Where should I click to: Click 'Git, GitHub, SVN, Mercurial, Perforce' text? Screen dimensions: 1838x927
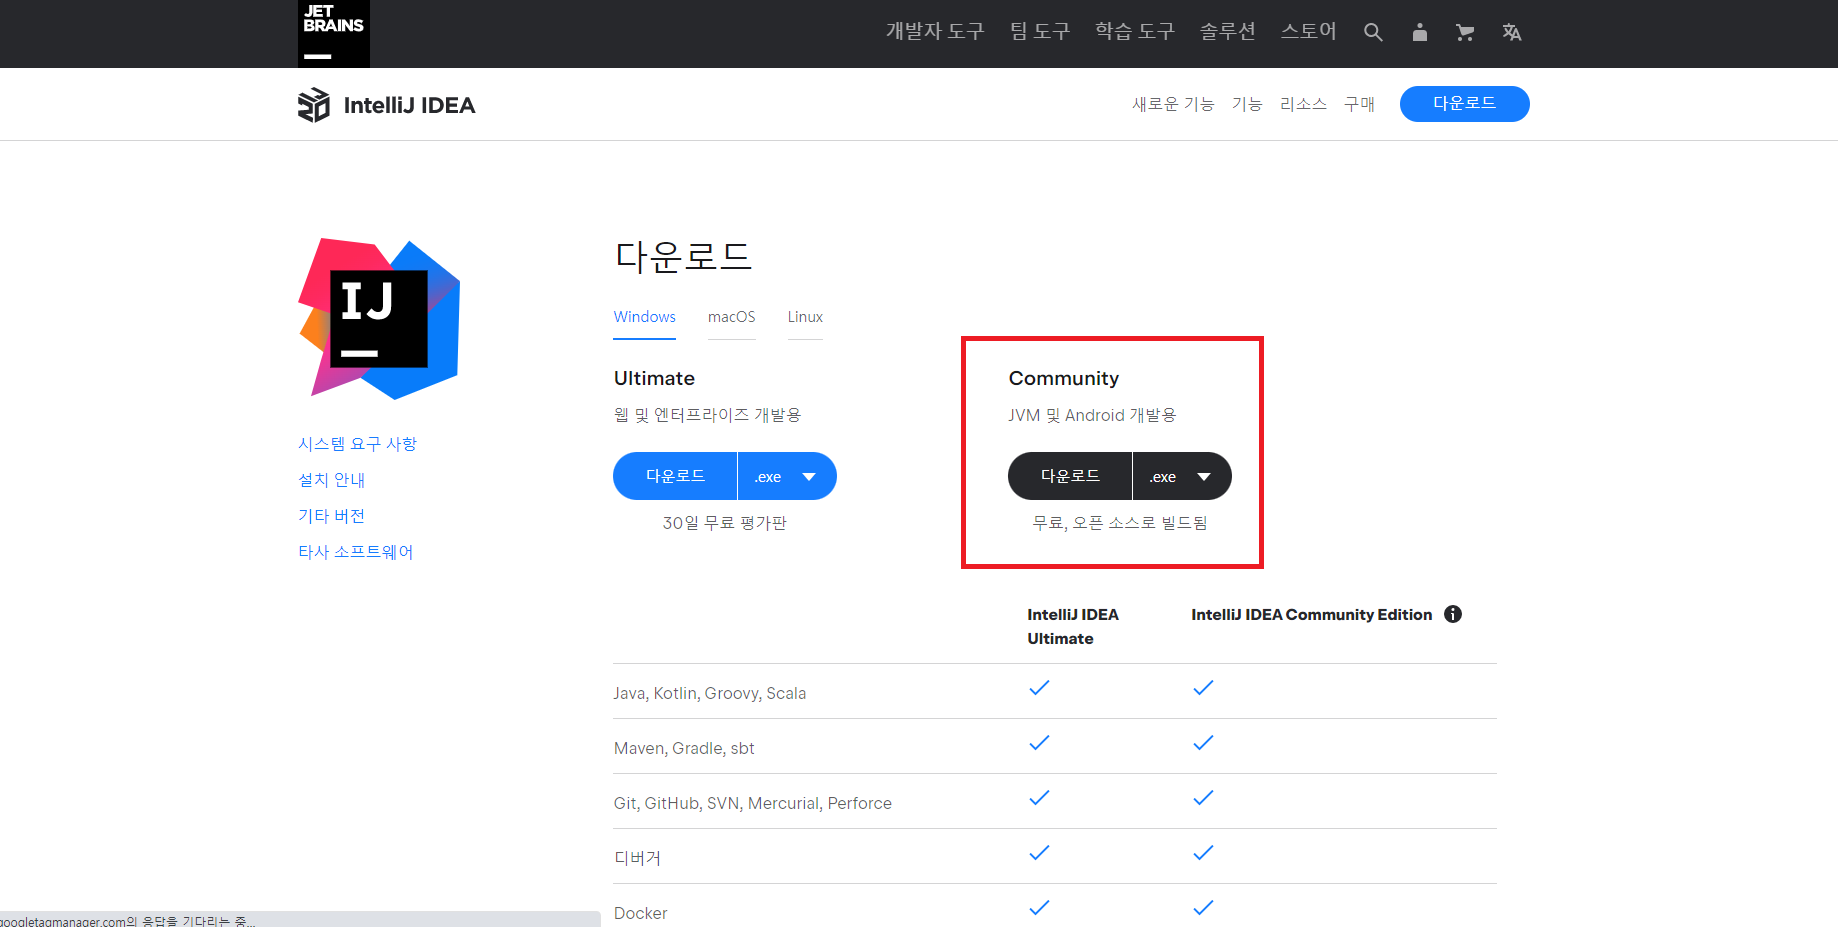[753, 803]
